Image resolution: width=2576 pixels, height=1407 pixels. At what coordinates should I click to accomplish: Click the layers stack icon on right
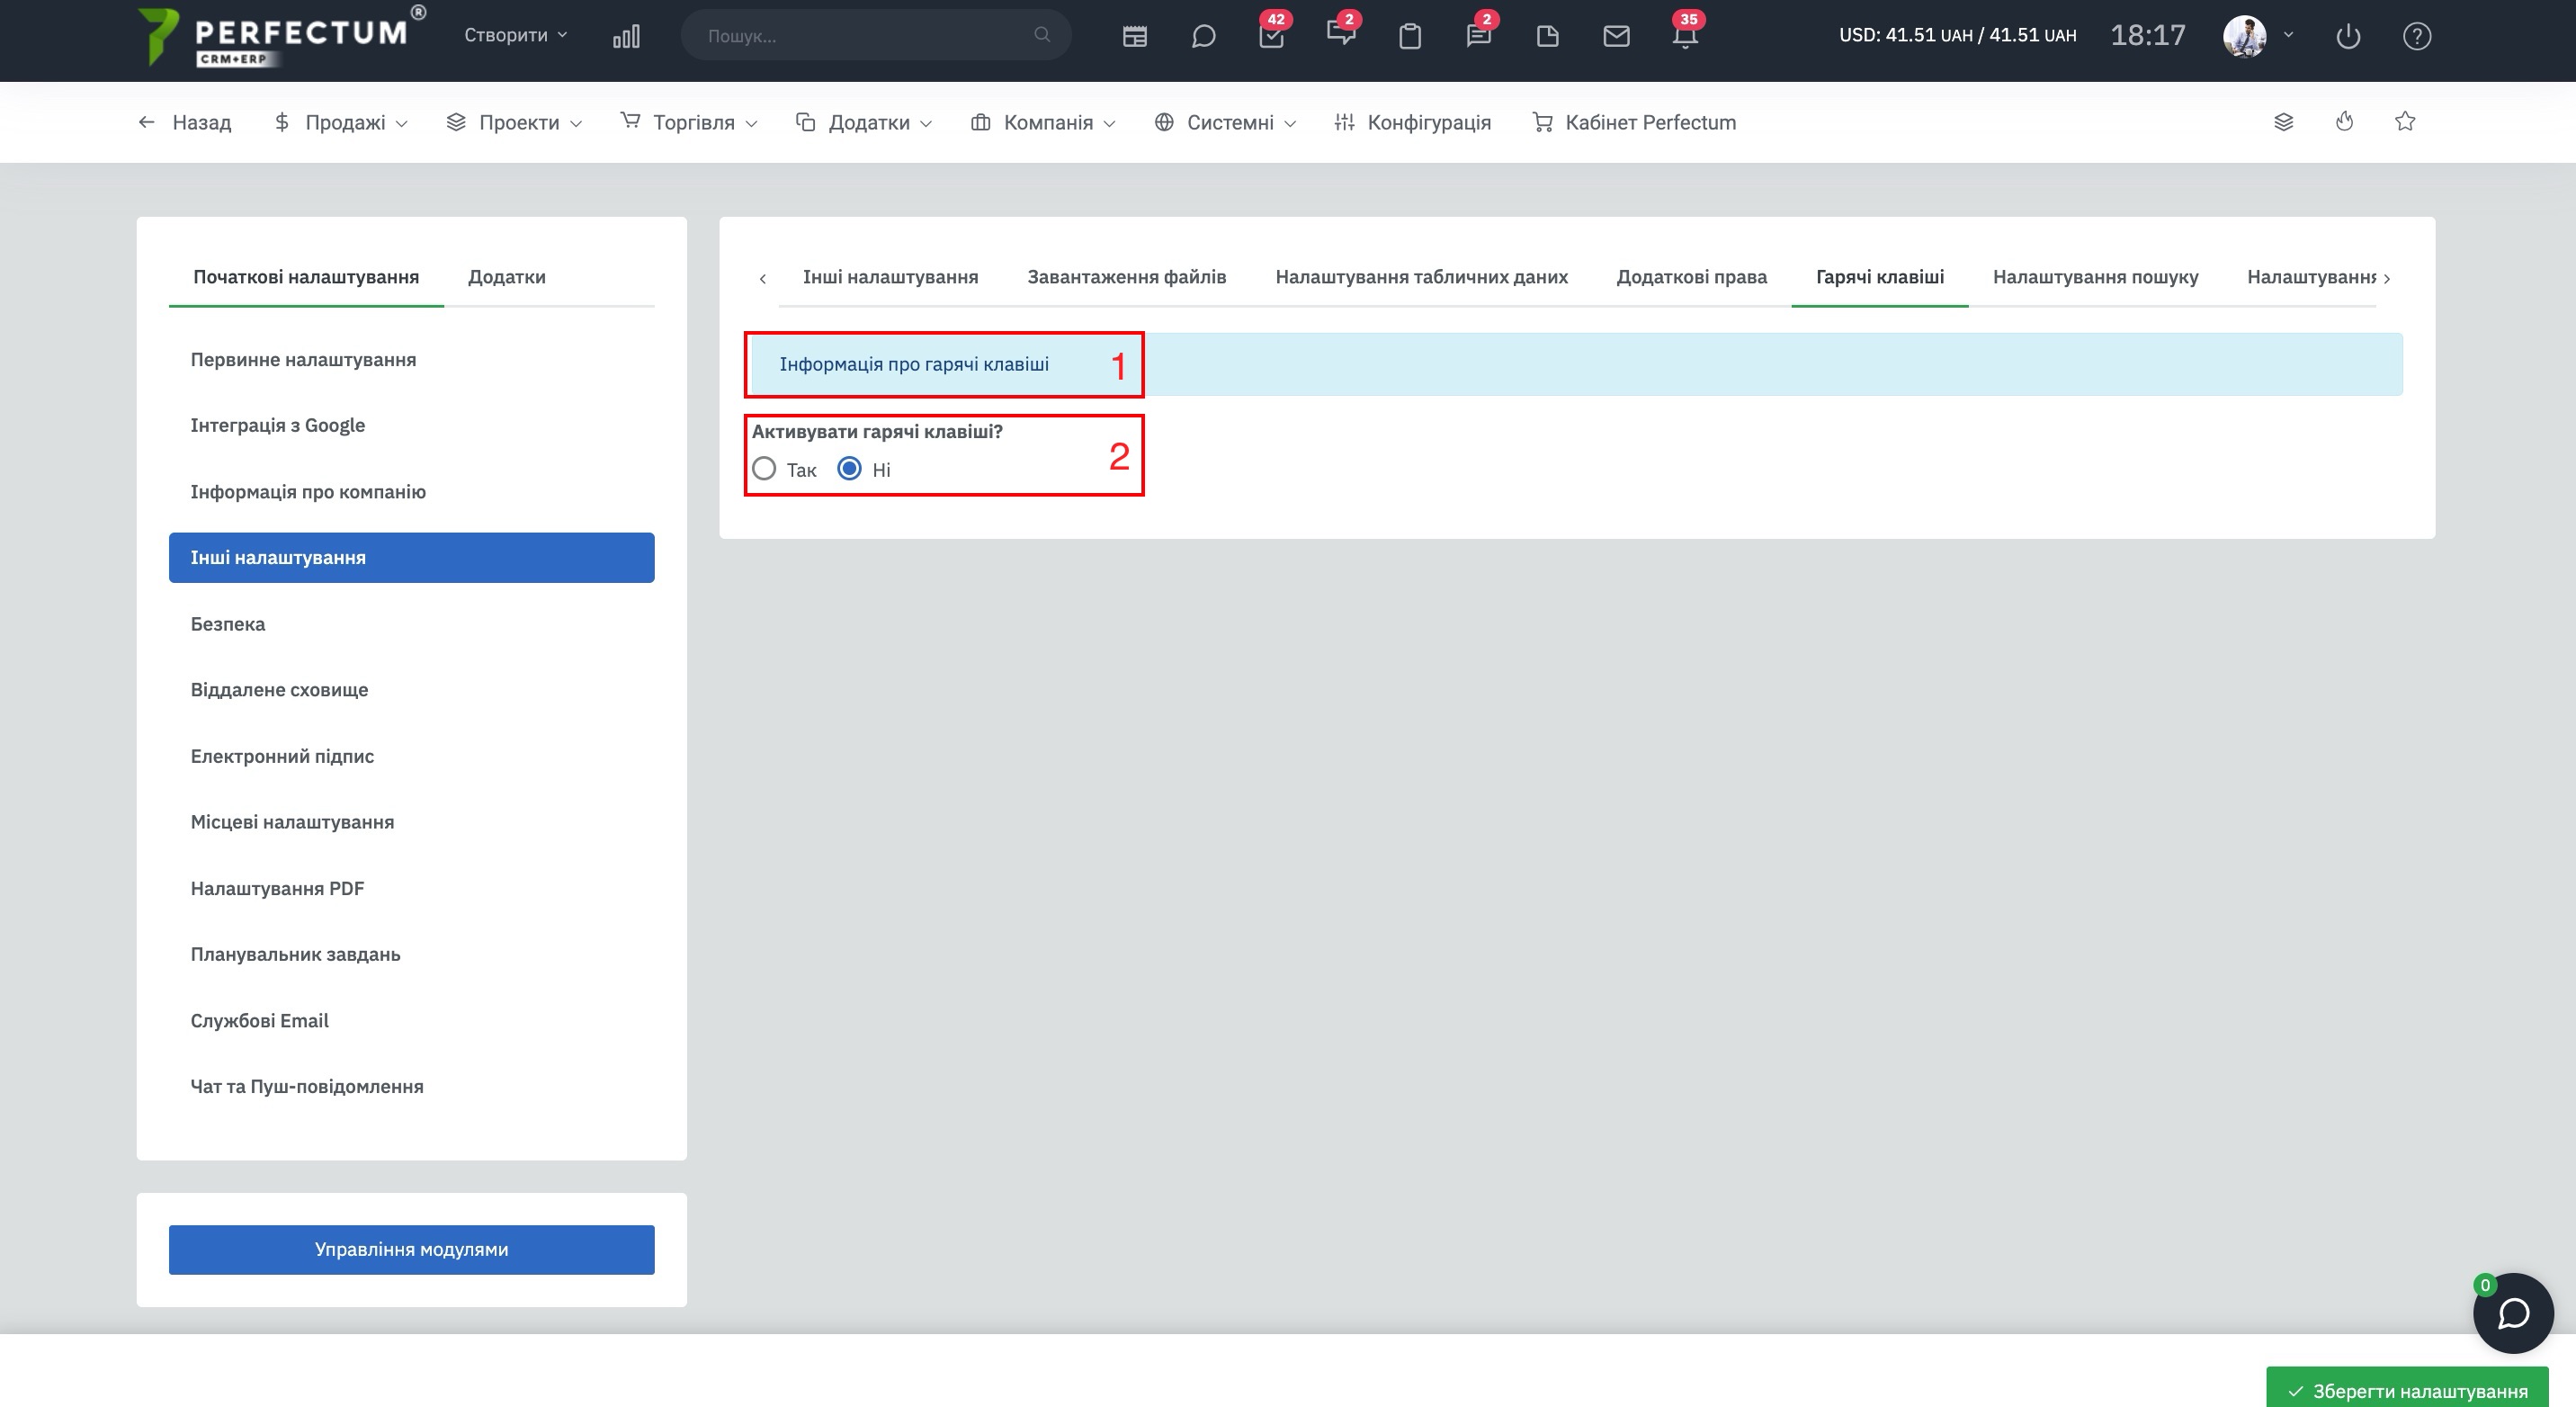(x=2283, y=122)
